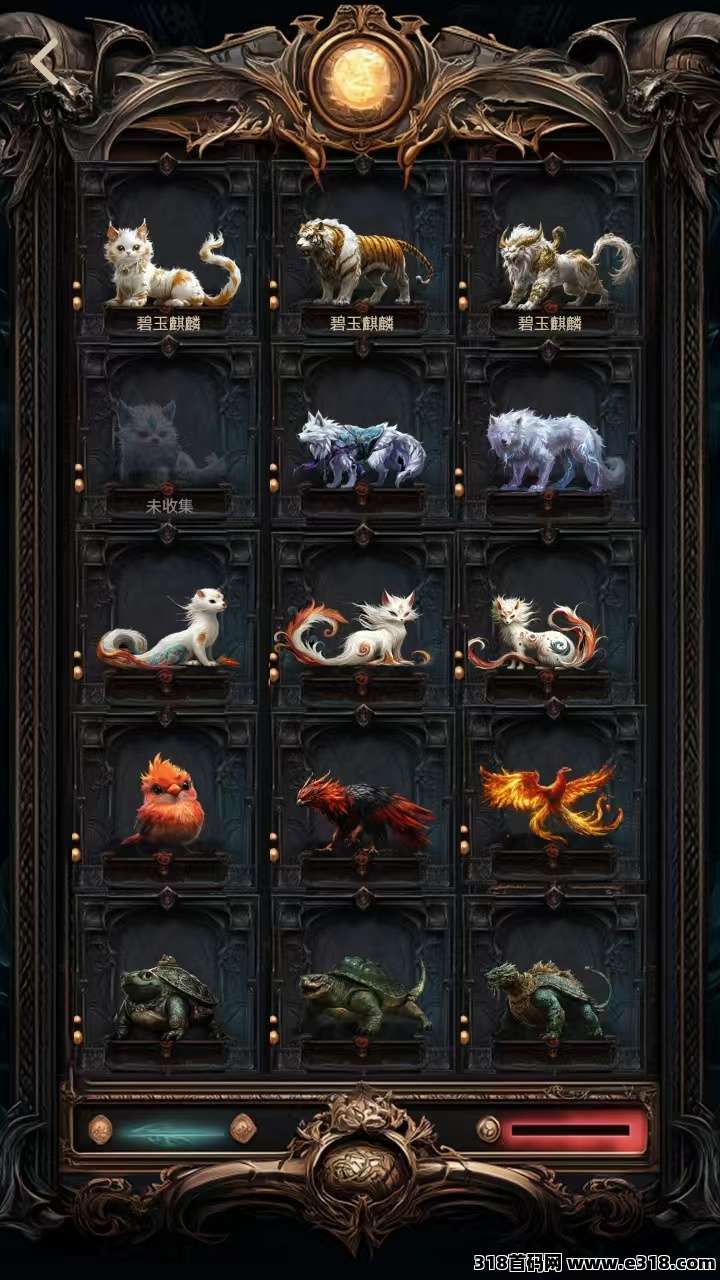Go back using the top-left arrow
720x1280 pixels.
click(x=46, y=64)
